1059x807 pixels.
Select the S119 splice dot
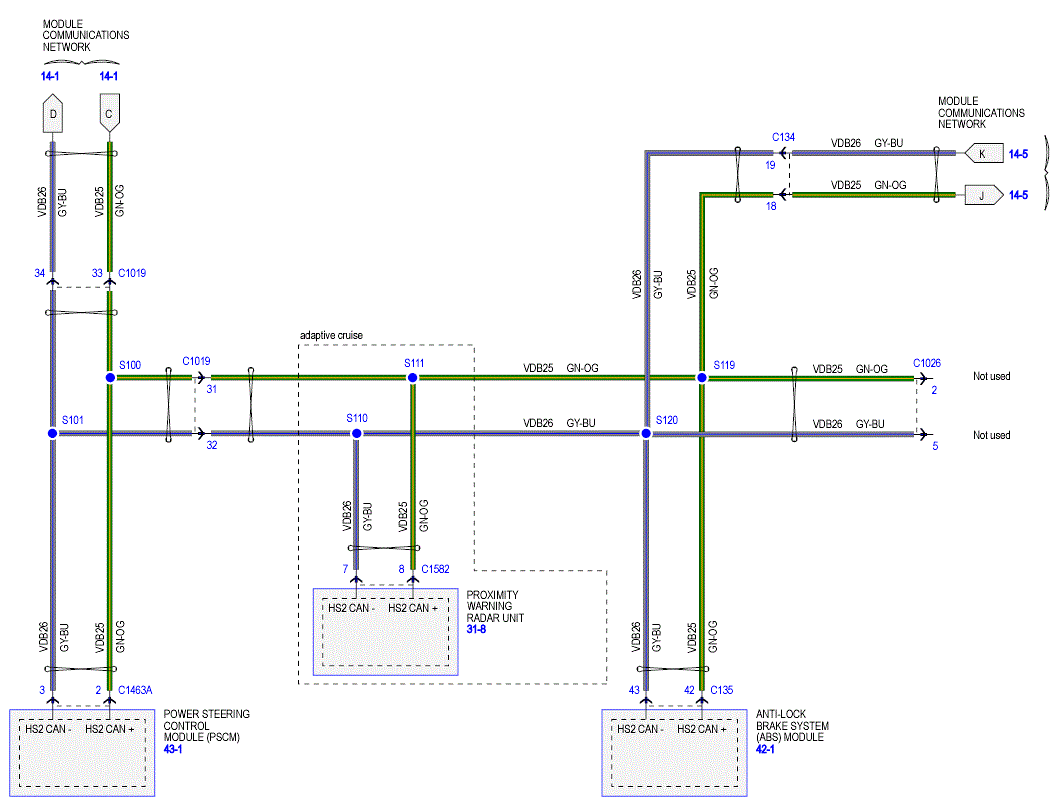pos(702,378)
